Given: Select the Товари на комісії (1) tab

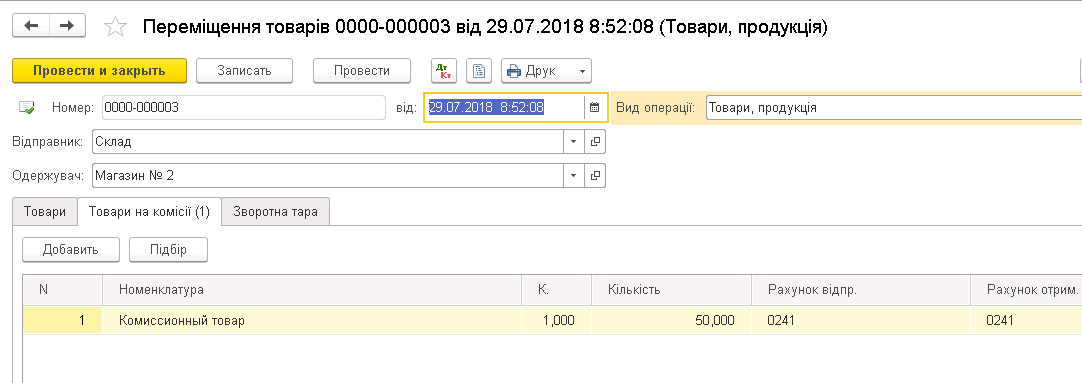Looking at the screenshot, I should [x=148, y=211].
